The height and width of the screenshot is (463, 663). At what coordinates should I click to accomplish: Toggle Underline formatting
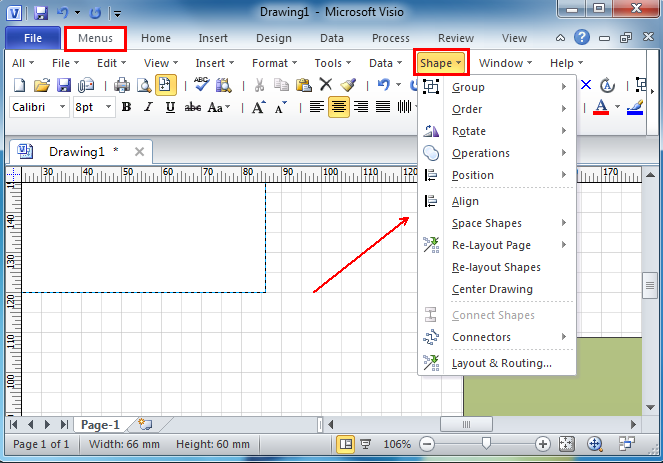tap(170, 107)
